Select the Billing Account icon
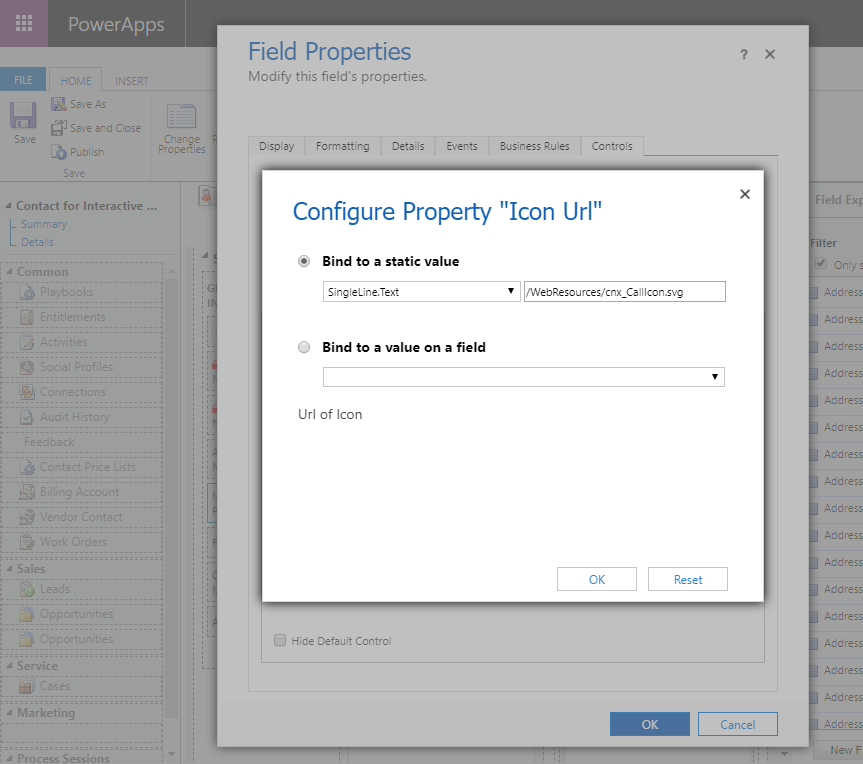 coord(27,492)
